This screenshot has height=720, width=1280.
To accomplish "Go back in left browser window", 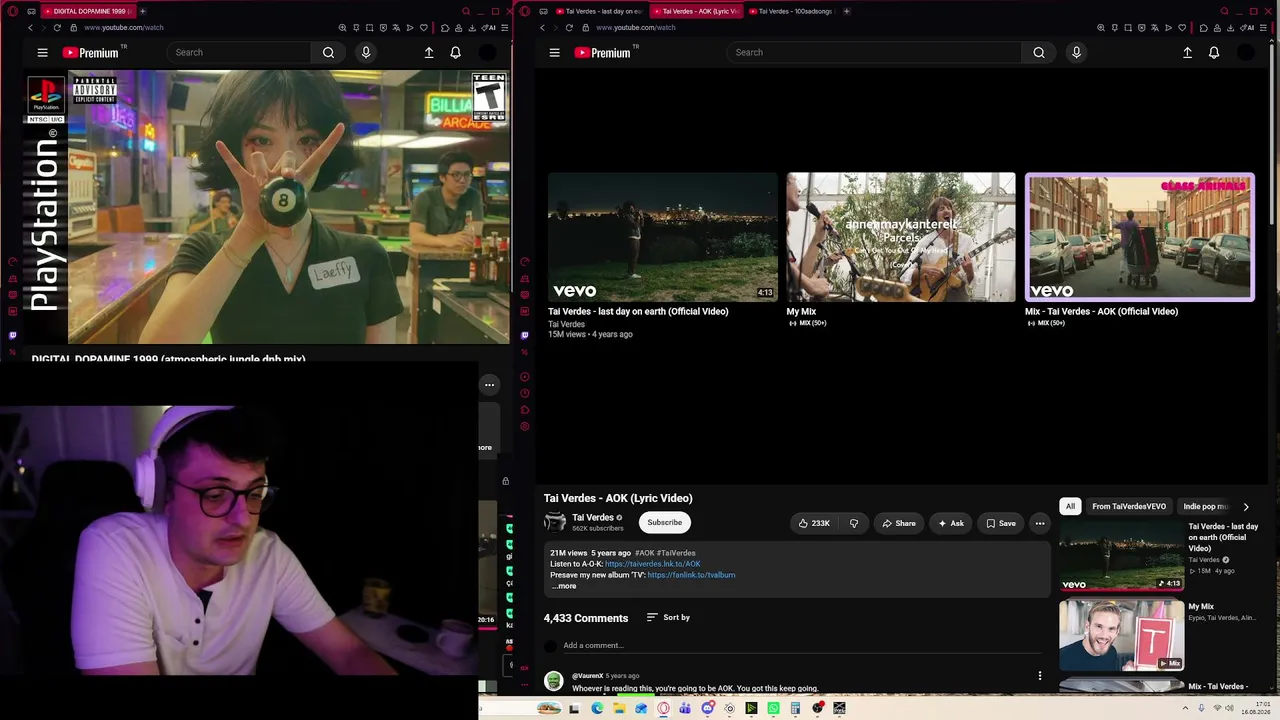I will point(30,27).
